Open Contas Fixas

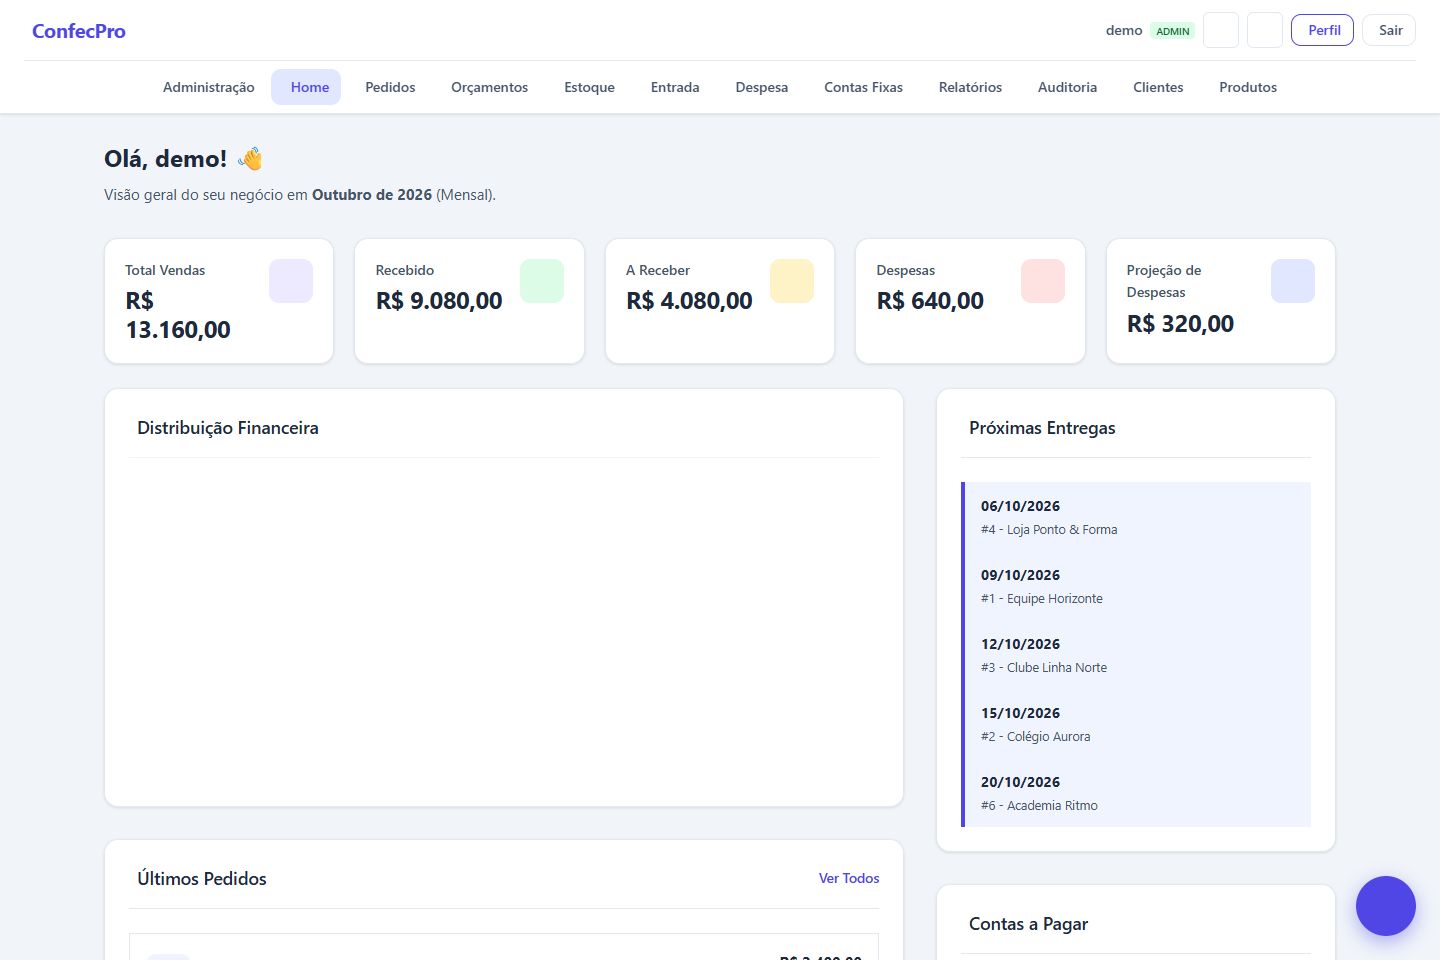tap(864, 87)
